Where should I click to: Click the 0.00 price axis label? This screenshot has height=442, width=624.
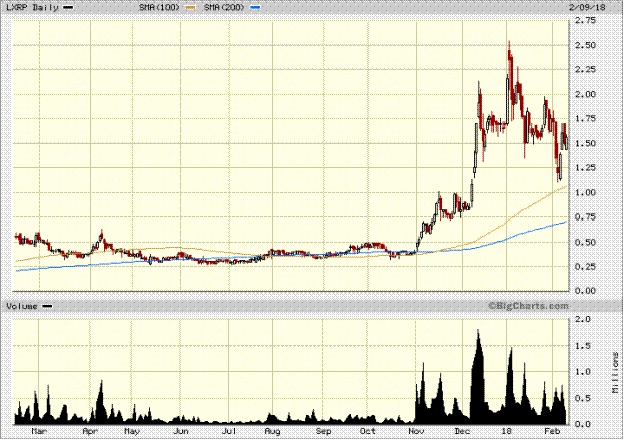pyautogui.click(x=585, y=291)
